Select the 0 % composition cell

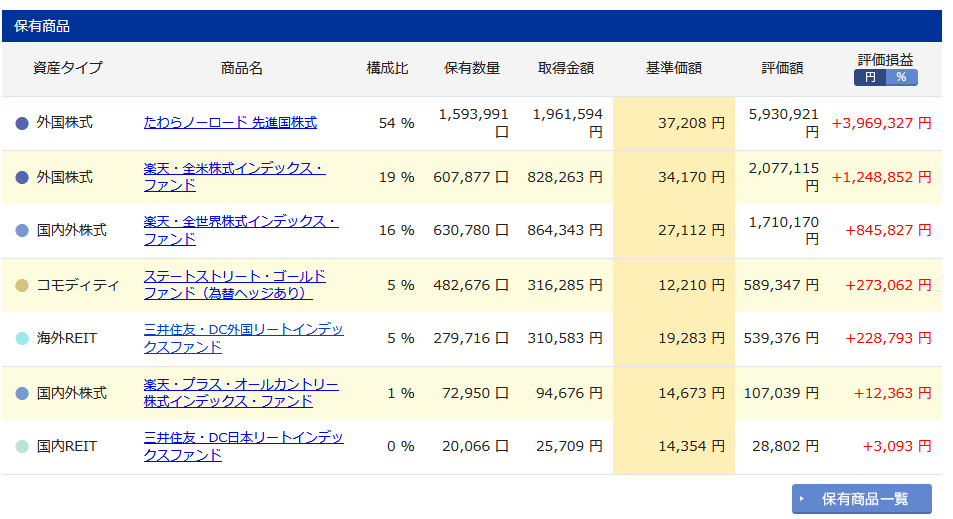[401, 446]
